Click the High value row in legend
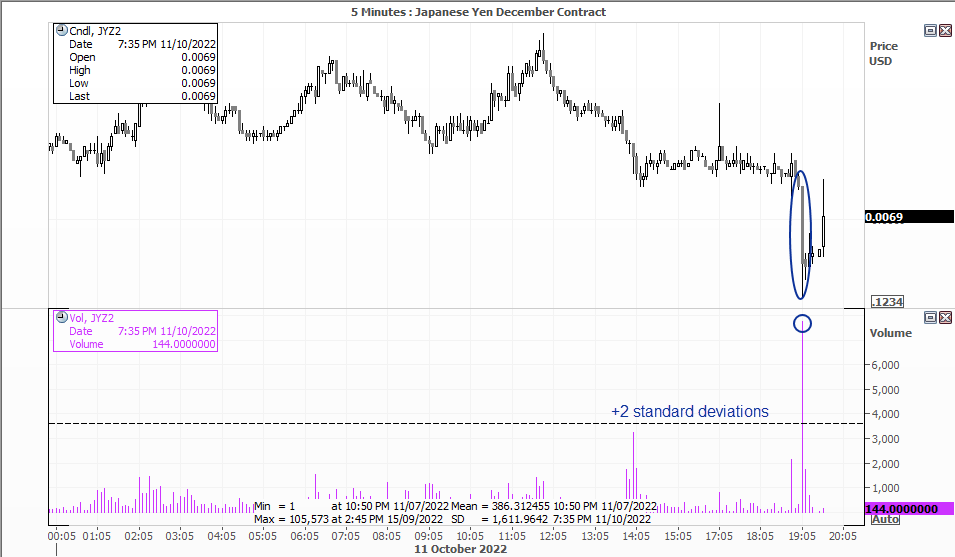This screenshot has width=955, height=557. 142,70
